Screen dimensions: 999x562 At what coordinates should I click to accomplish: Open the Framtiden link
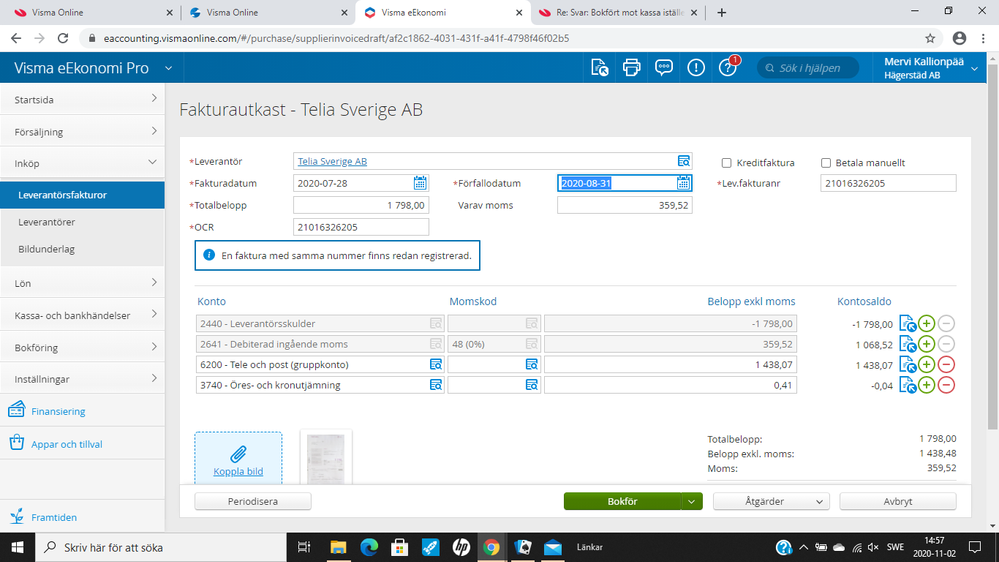coord(54,517)
